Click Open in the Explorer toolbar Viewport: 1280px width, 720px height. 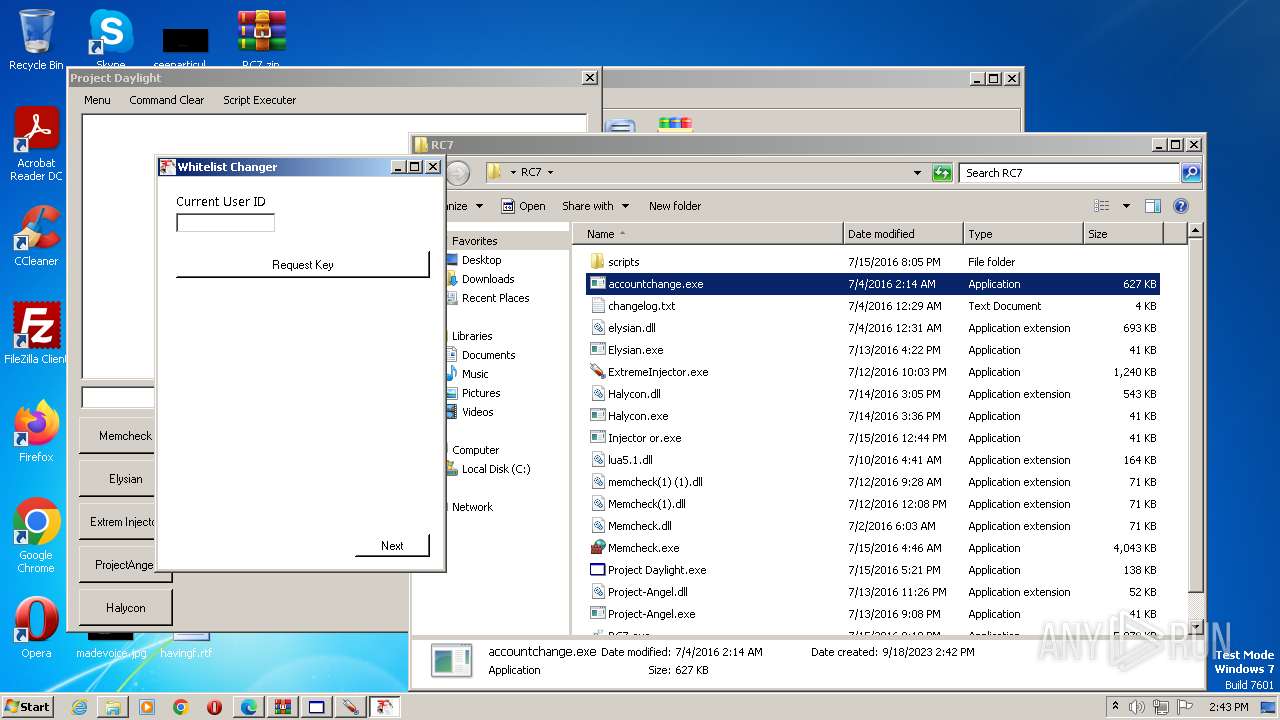[523, 206]
